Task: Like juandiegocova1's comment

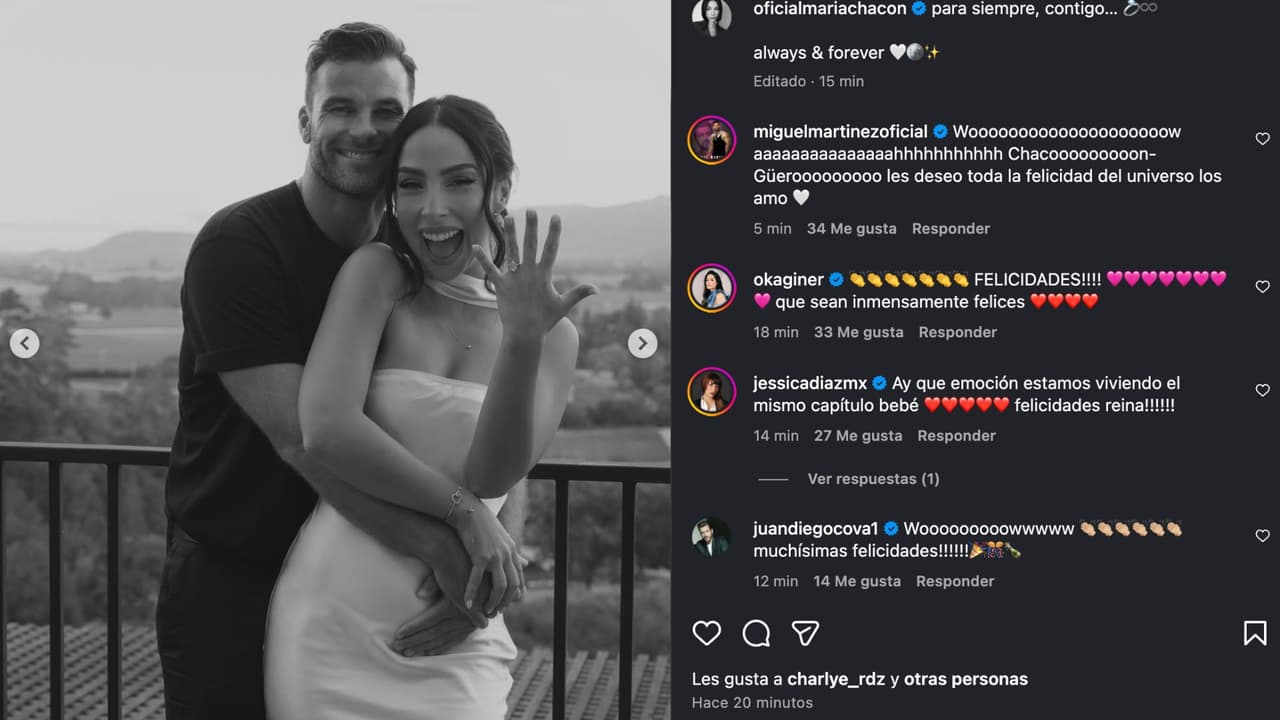Action: (1262, 536)
